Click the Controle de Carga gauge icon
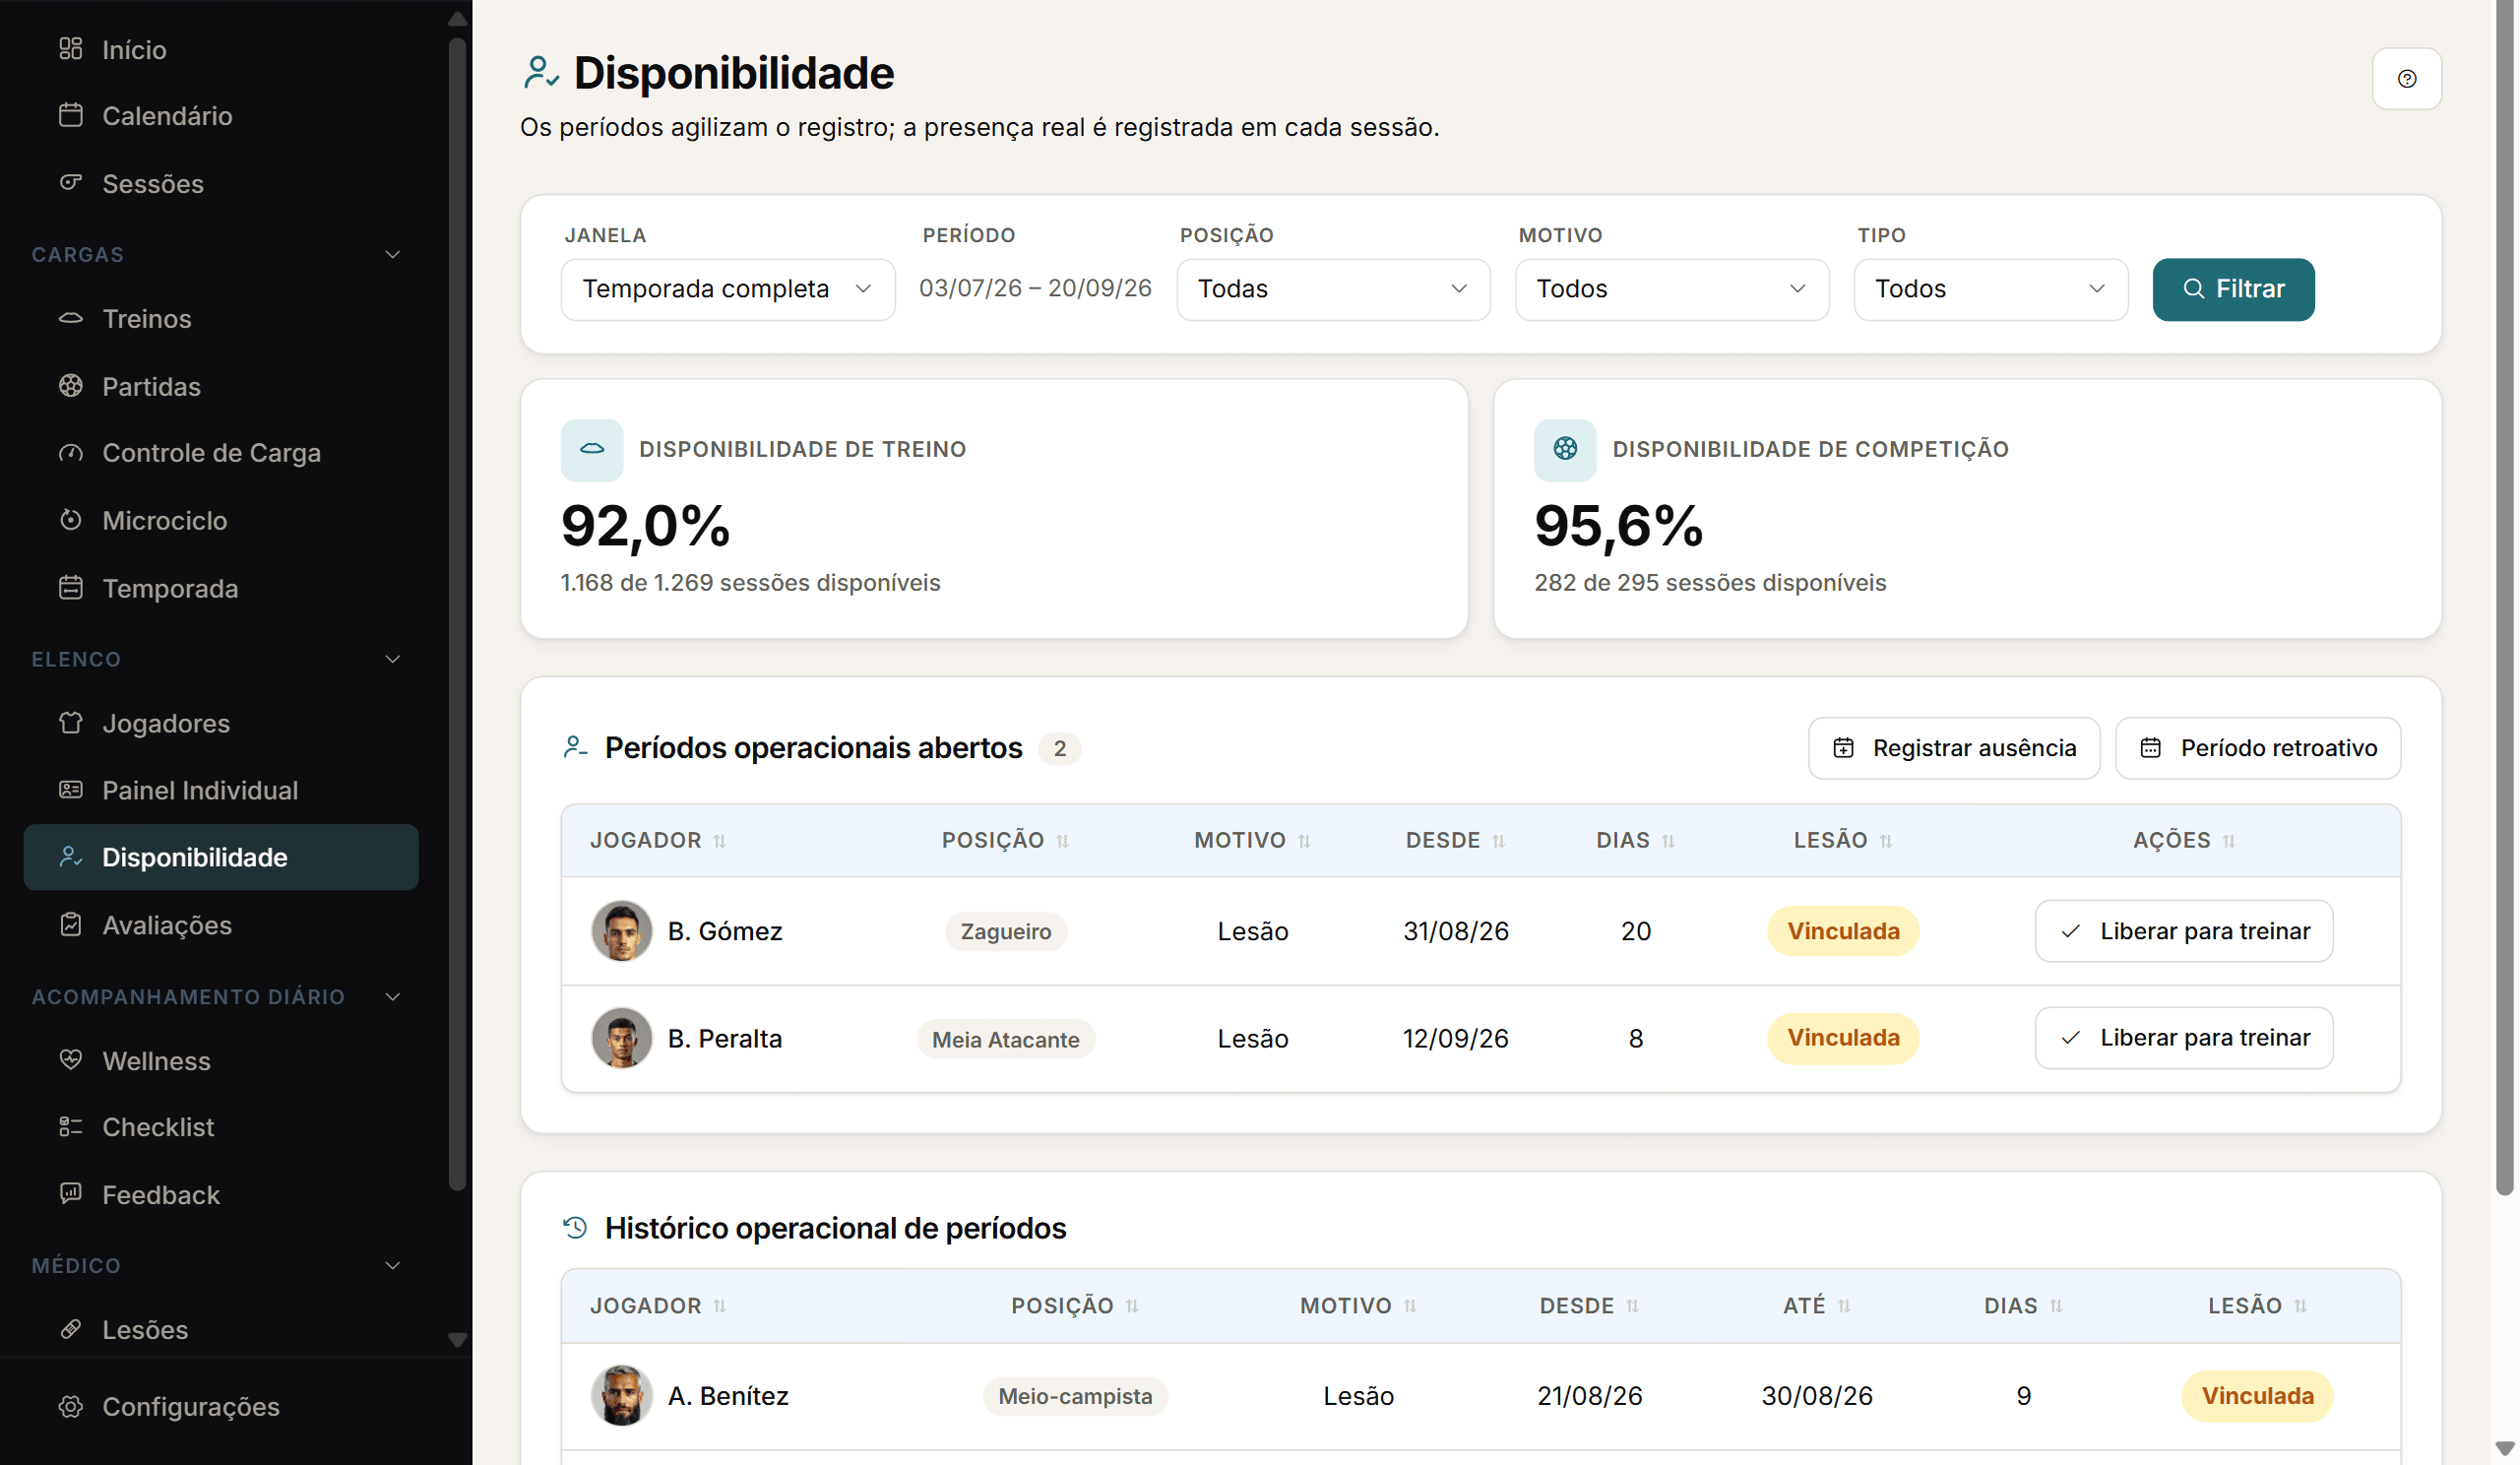 click(71, 453)
